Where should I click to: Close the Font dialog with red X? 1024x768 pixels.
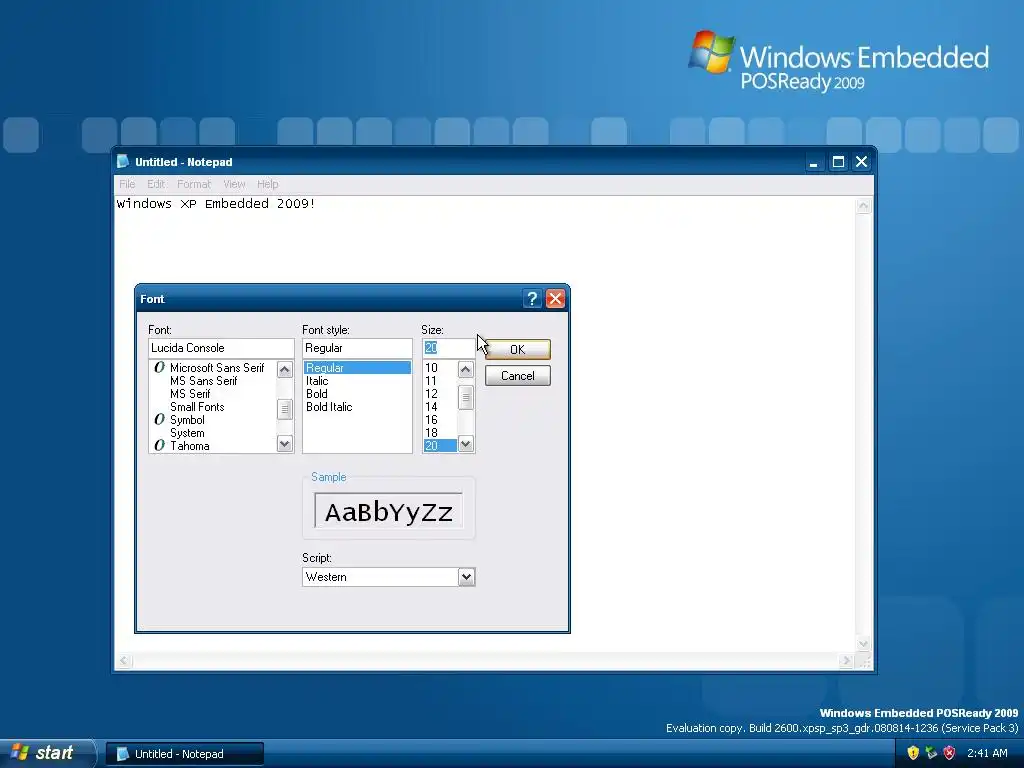pos(555,299)
